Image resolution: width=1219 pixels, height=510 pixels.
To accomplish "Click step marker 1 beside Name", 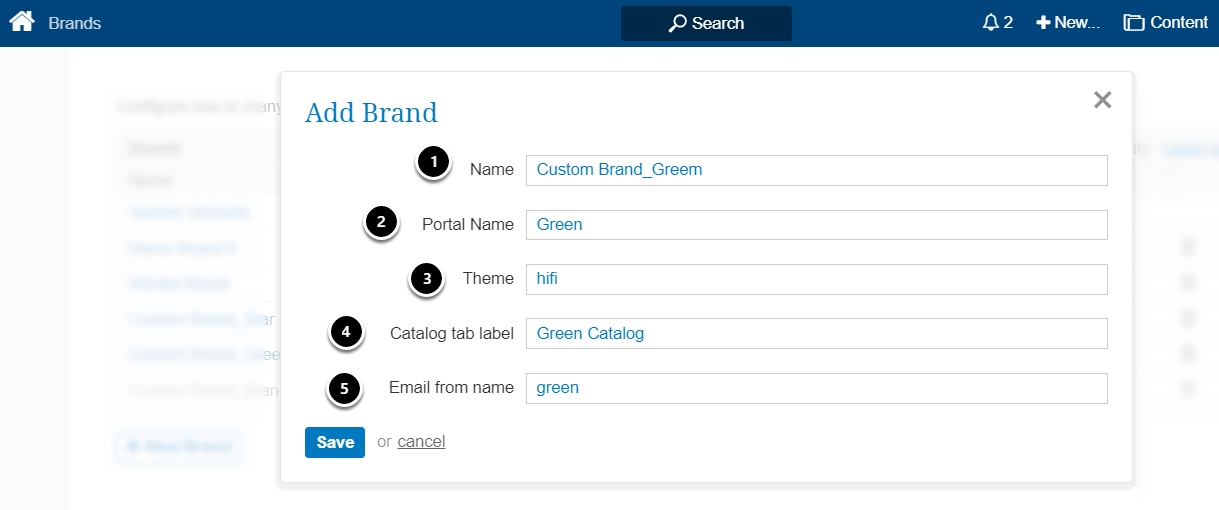I will [x=432, y=163].
